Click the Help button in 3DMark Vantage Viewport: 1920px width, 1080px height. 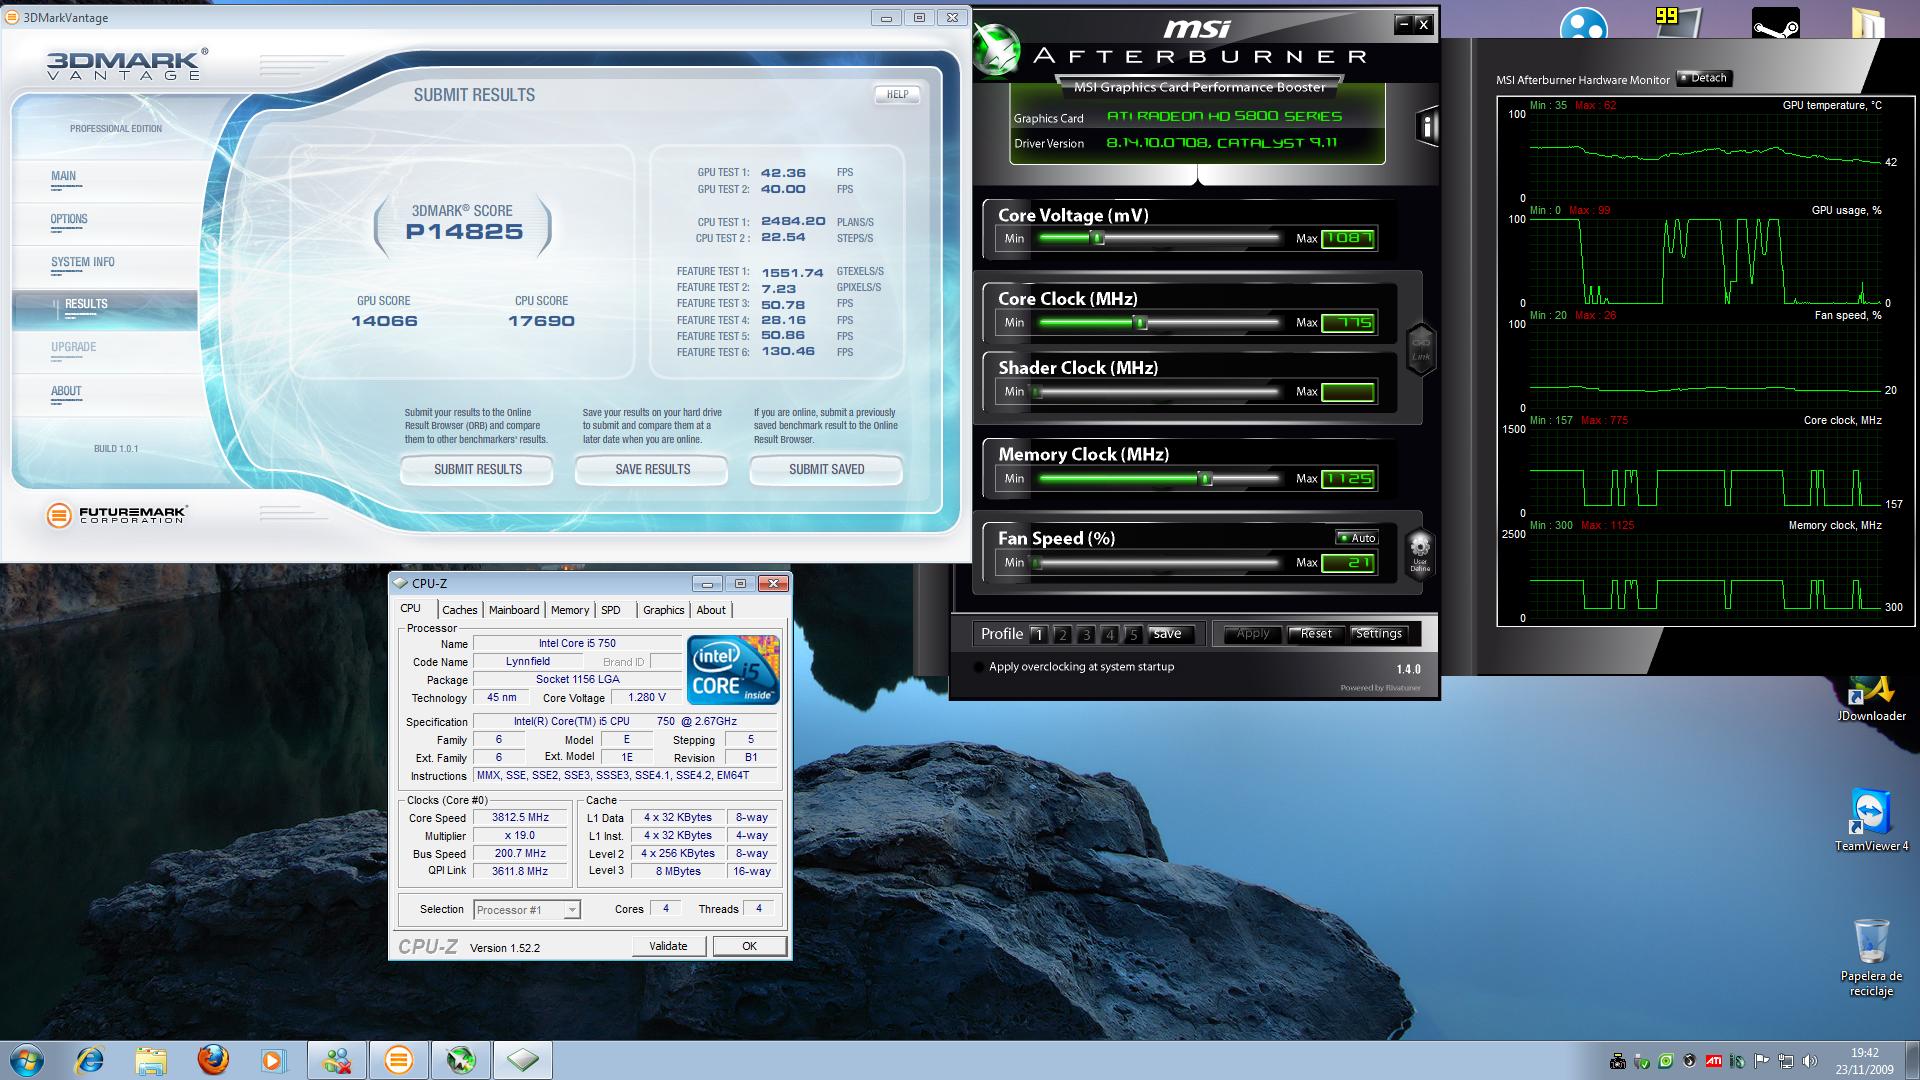coord(897,94)
